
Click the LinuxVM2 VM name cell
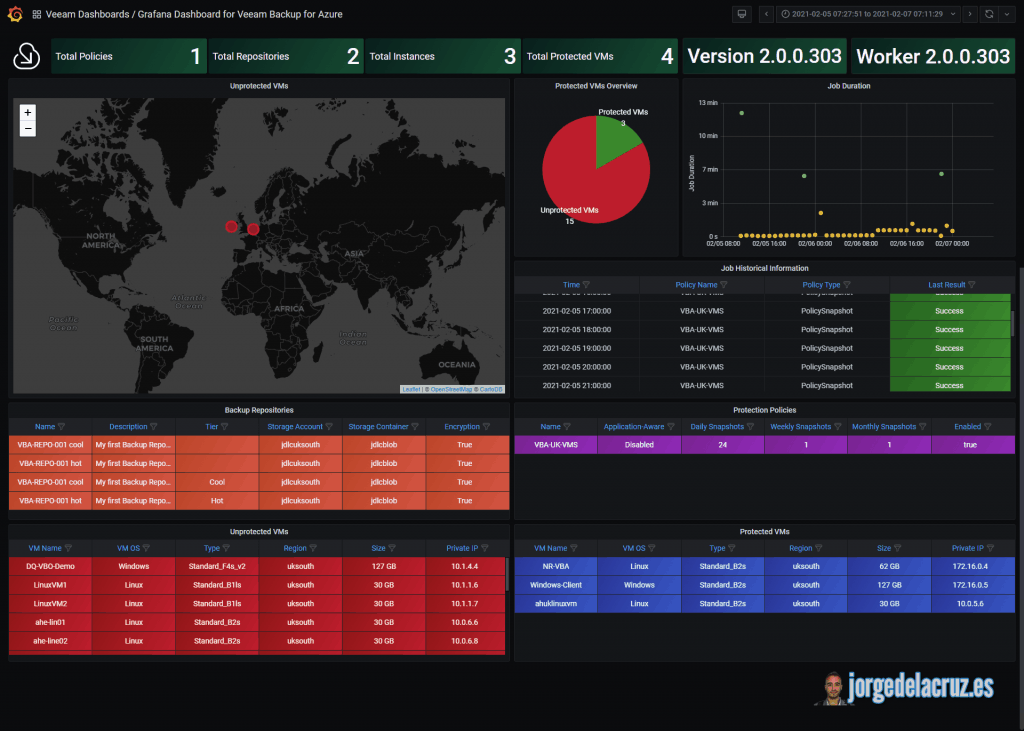pos(50,604)
